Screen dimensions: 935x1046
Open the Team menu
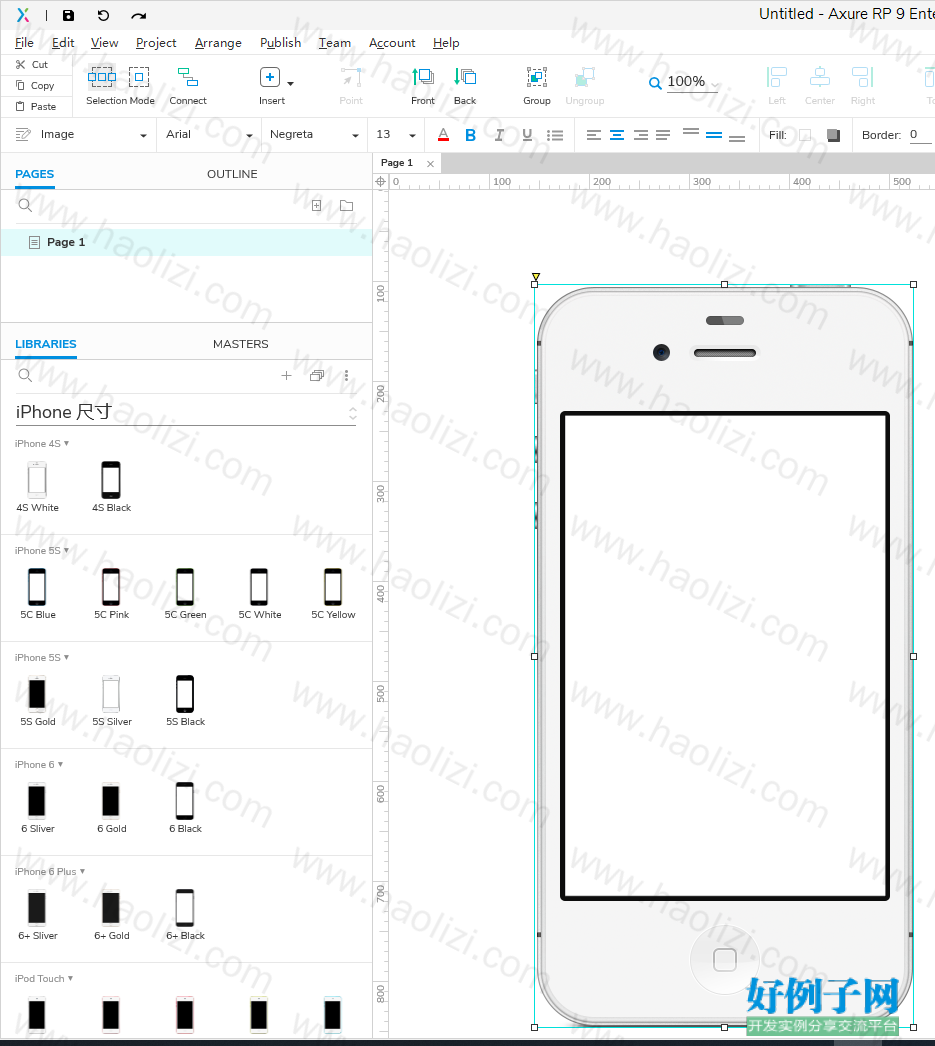pos(334,43)
